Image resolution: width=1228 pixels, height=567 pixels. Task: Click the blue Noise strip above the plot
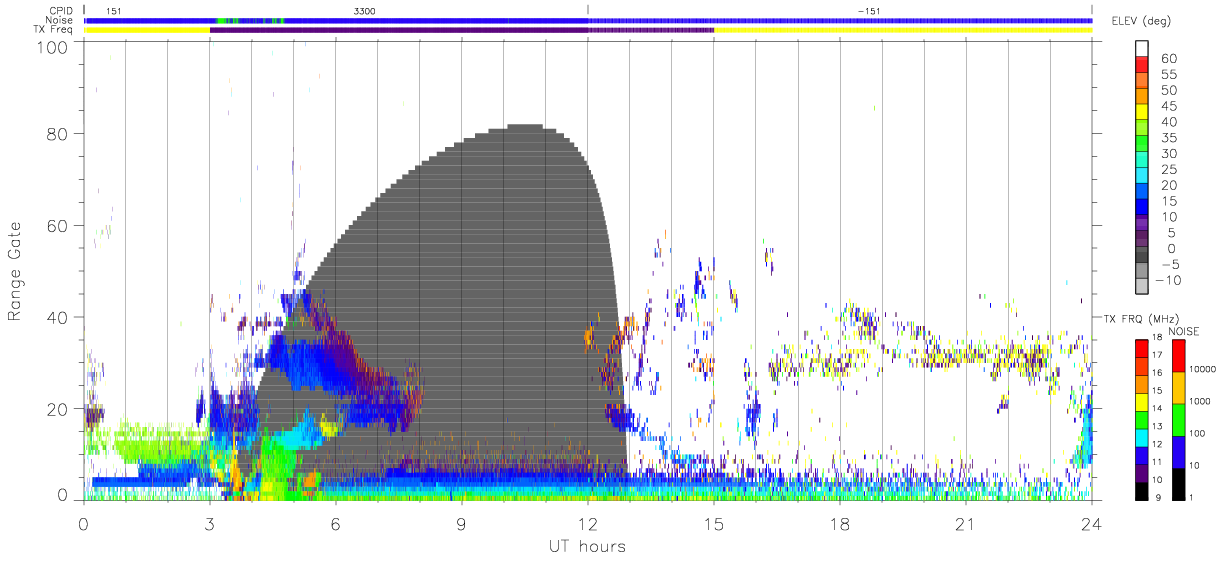588,20
